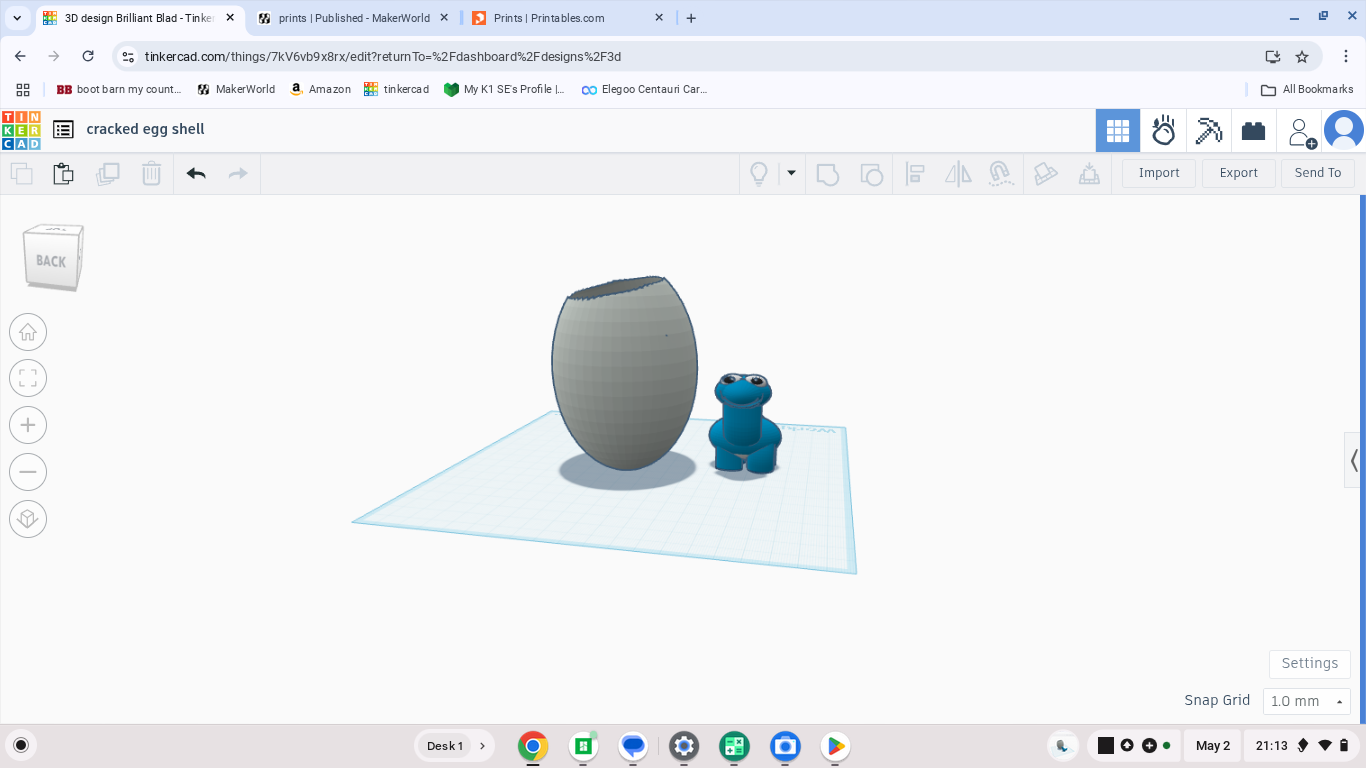Click the BACK face of the view cube

pos(51,261)
